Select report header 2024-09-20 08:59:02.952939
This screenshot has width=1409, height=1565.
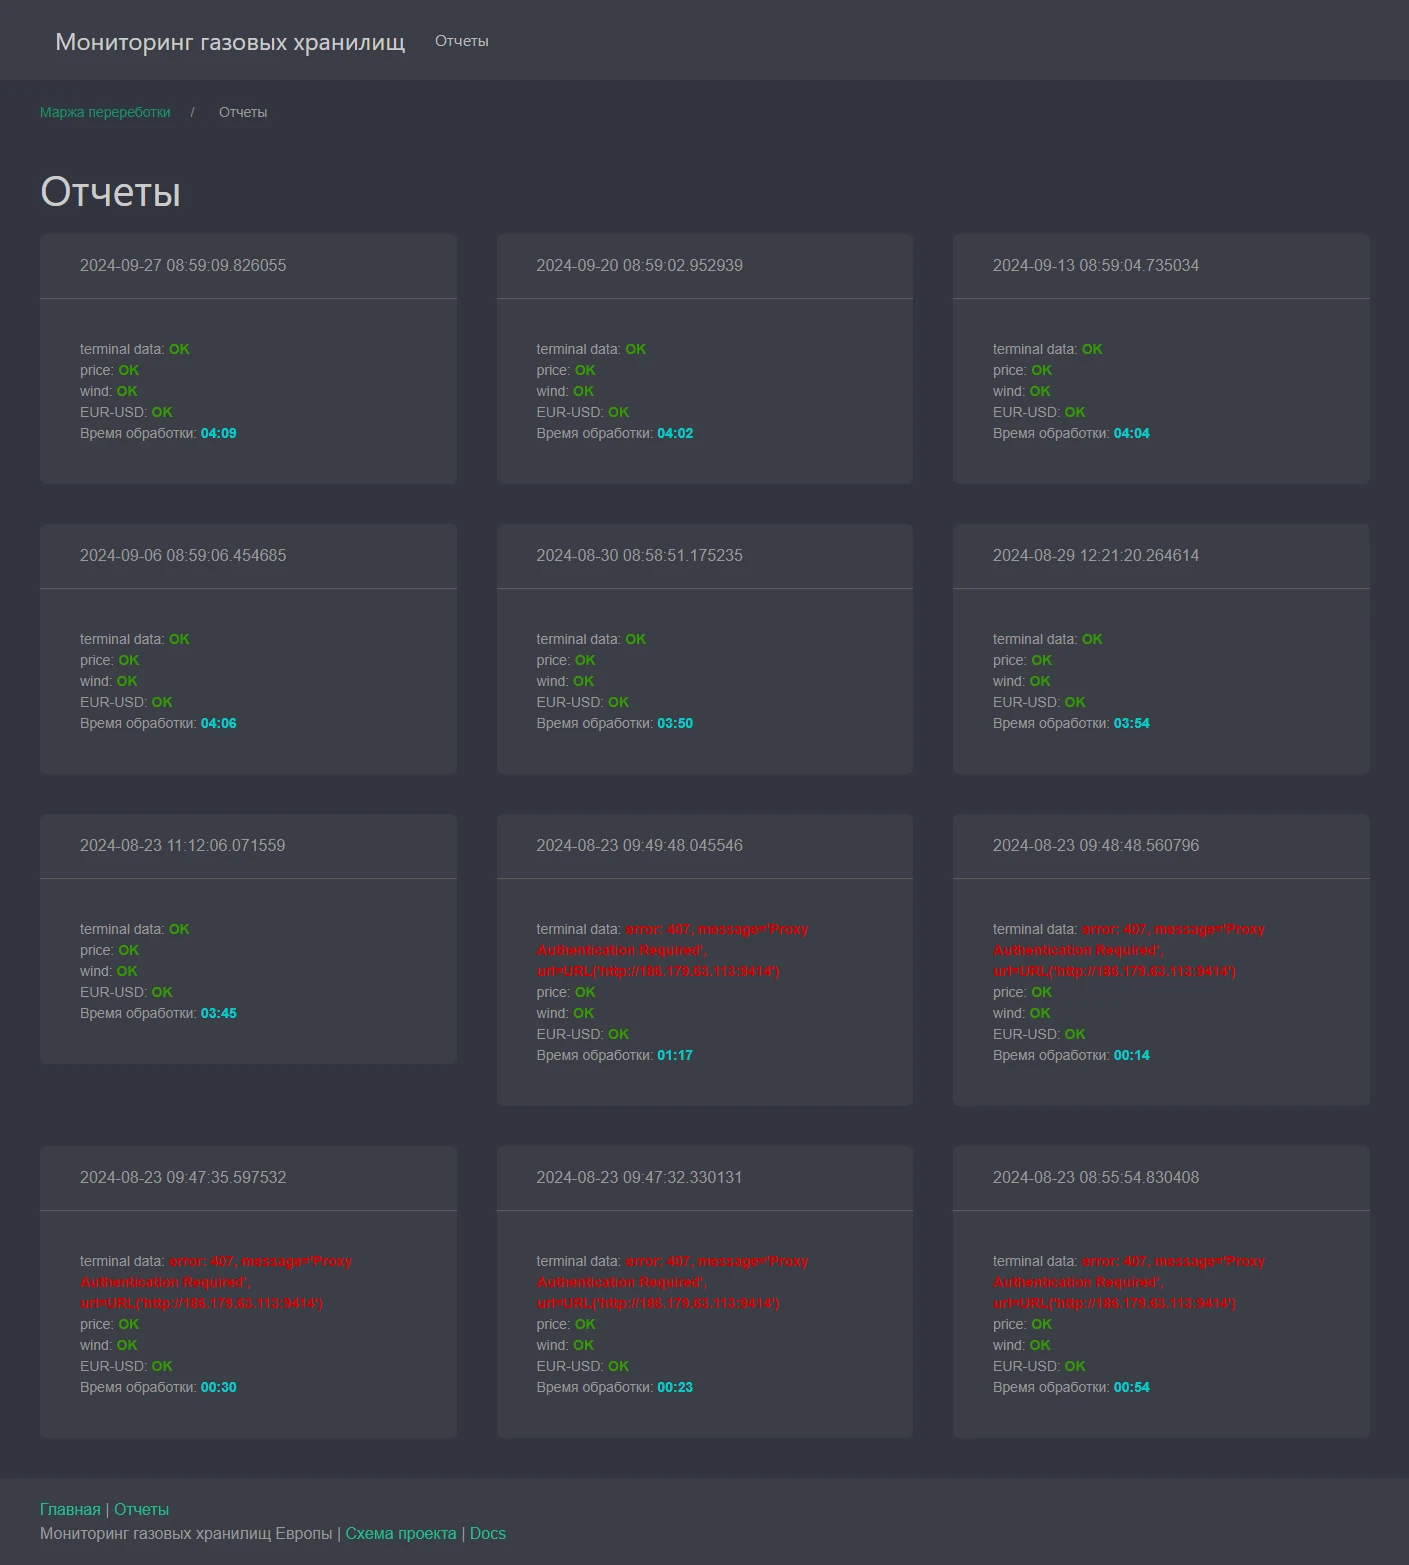coord(639,266)
